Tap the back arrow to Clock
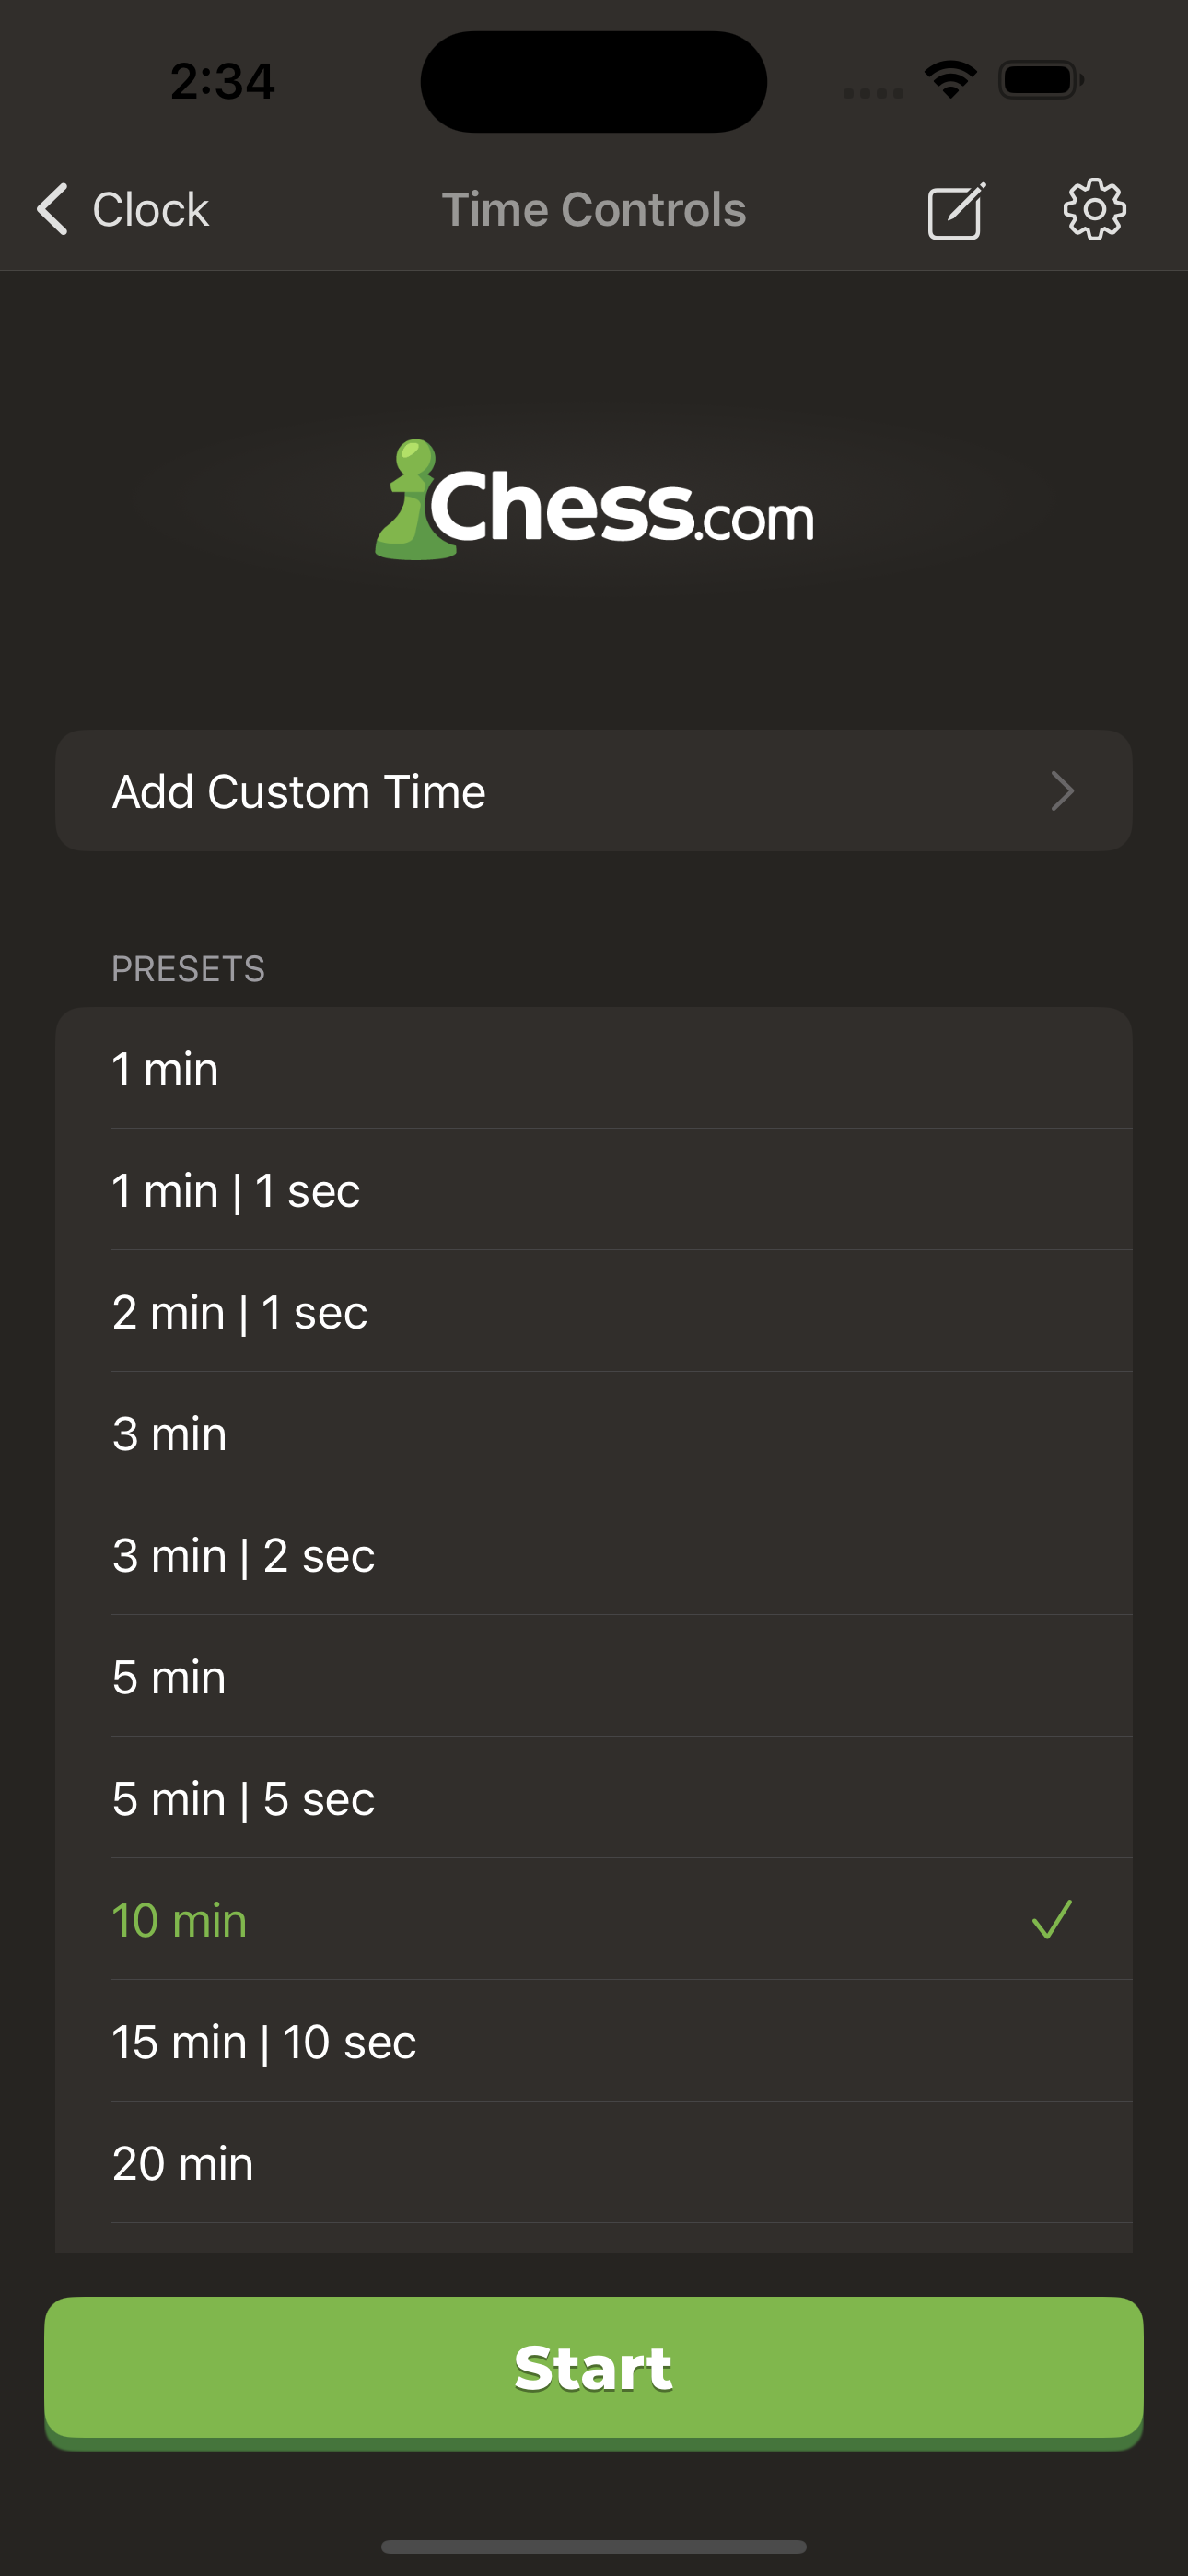The width and height of the screenshot is (1188, 2576). (53, 210)
